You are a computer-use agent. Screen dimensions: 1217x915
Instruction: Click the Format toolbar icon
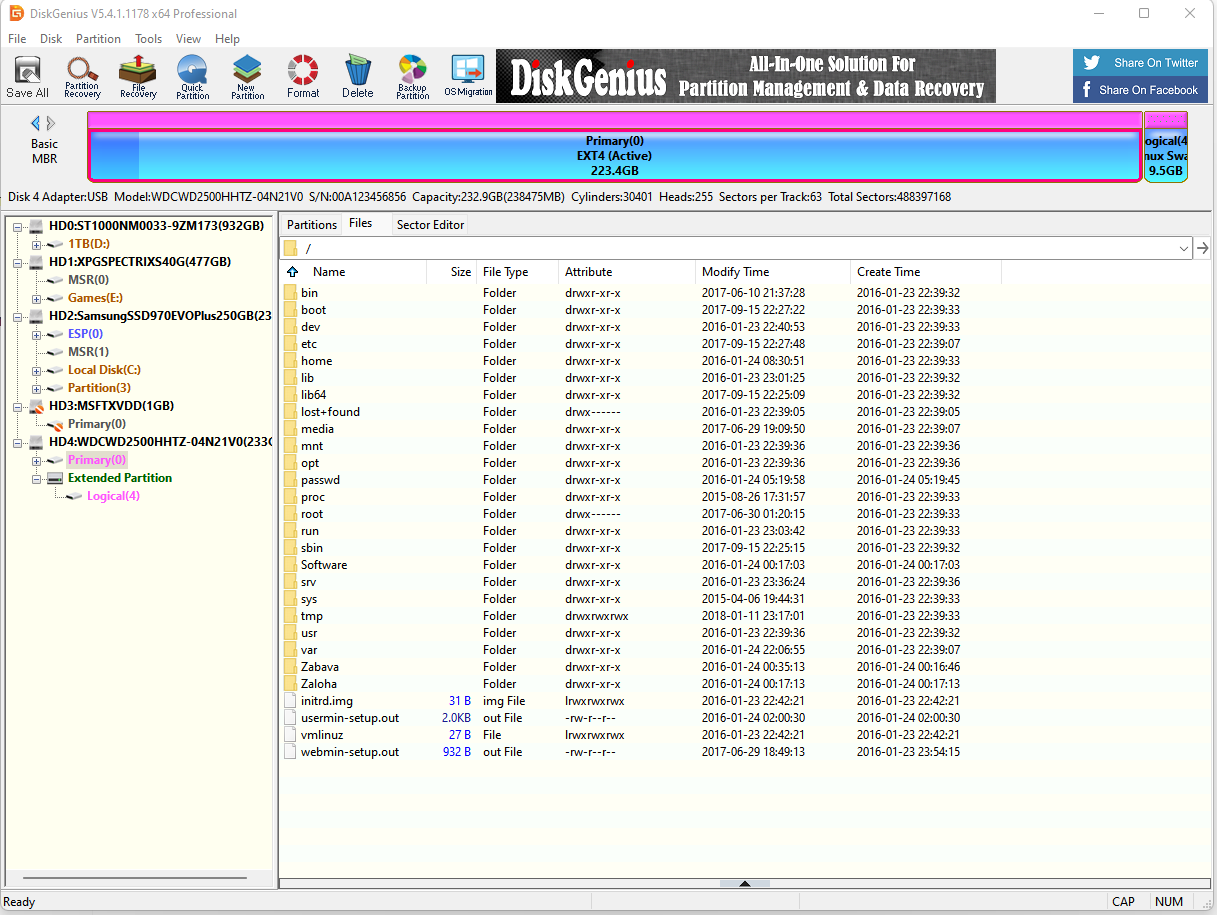(x=303, y=76)
